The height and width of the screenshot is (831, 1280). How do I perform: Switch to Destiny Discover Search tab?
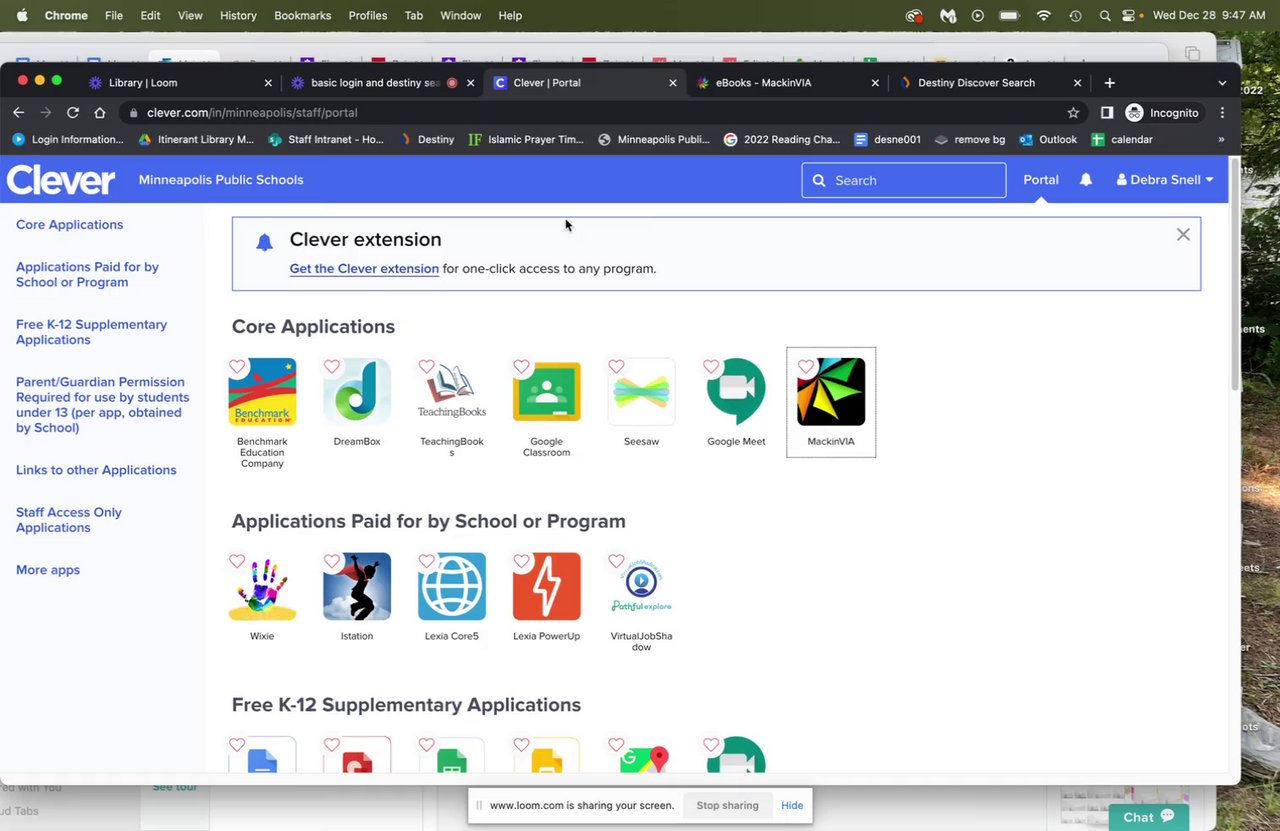coord(989,83)
